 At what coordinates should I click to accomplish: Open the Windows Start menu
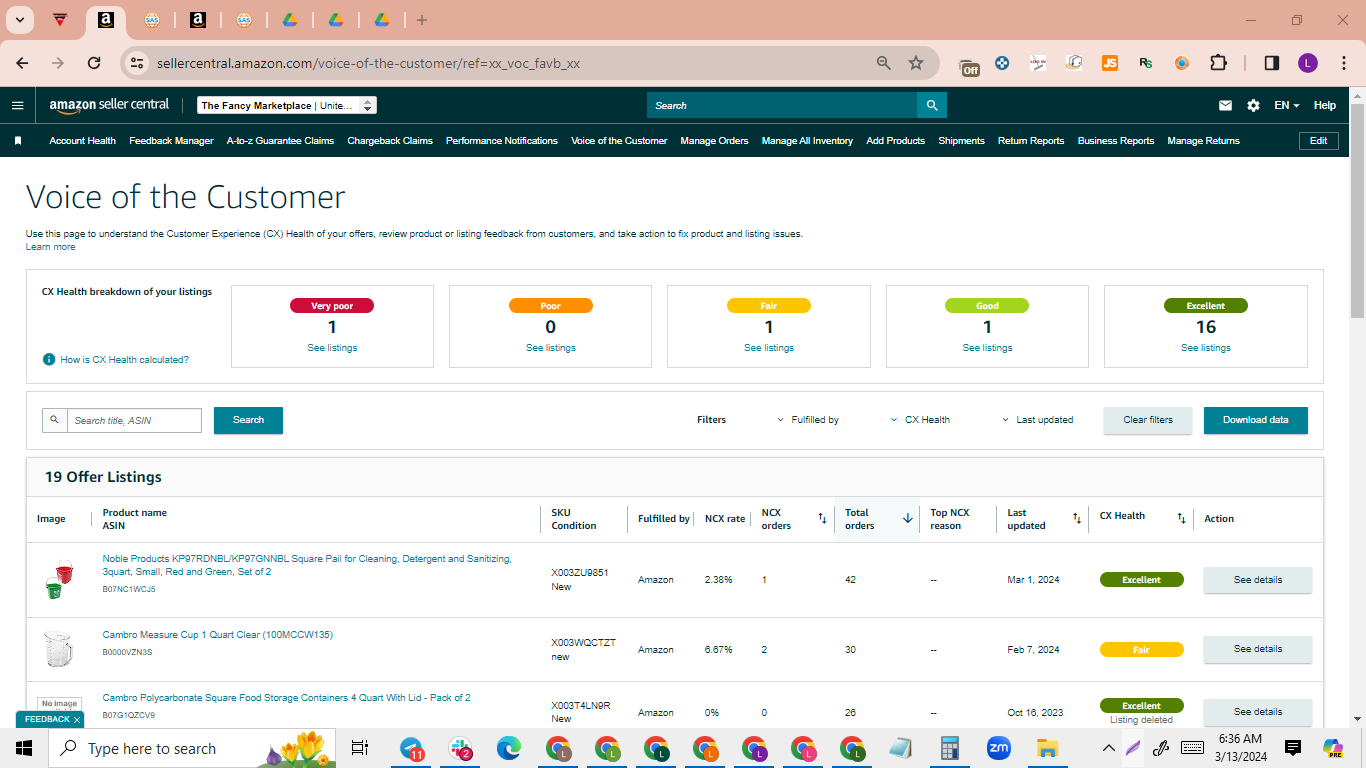tap(24, 748)
